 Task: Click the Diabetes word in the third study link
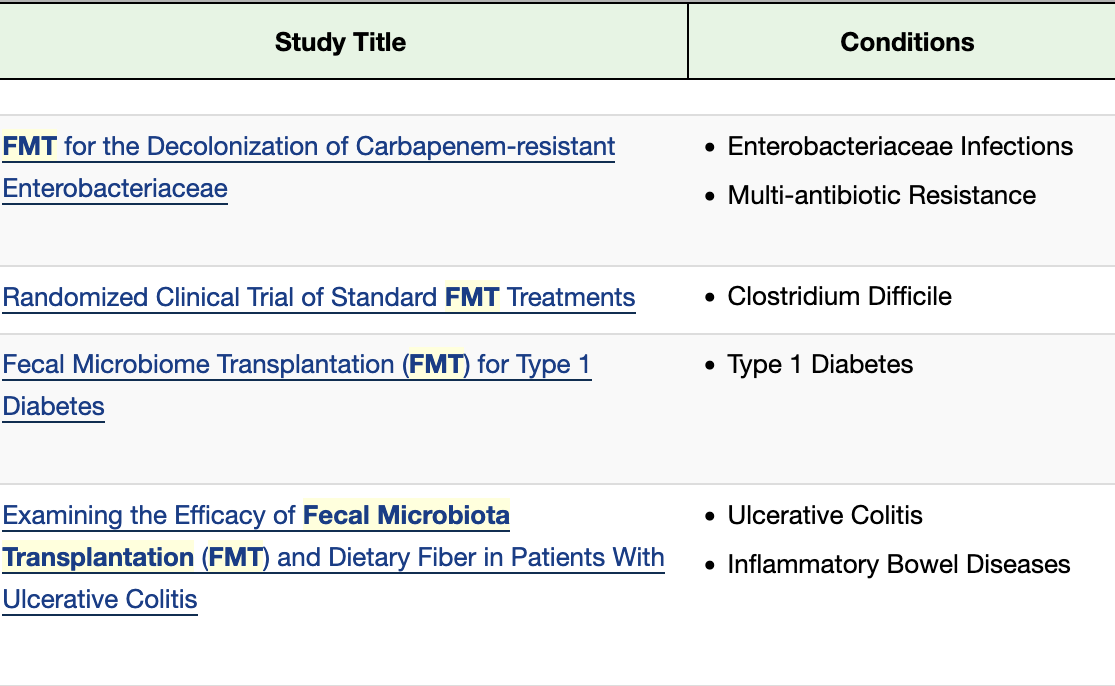pos(52,406)
